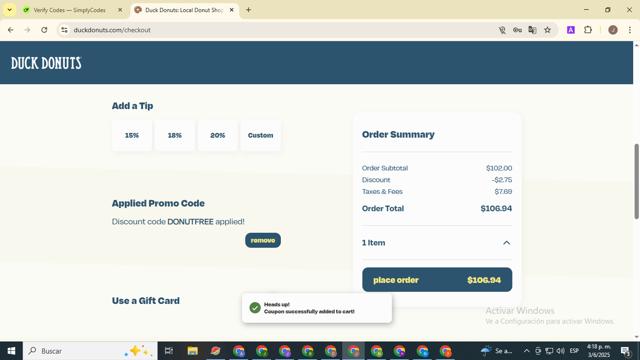This screenshot has height=360, width=640.
Task: Open Chrome's three-dot menu
Action: click(630, 30)
